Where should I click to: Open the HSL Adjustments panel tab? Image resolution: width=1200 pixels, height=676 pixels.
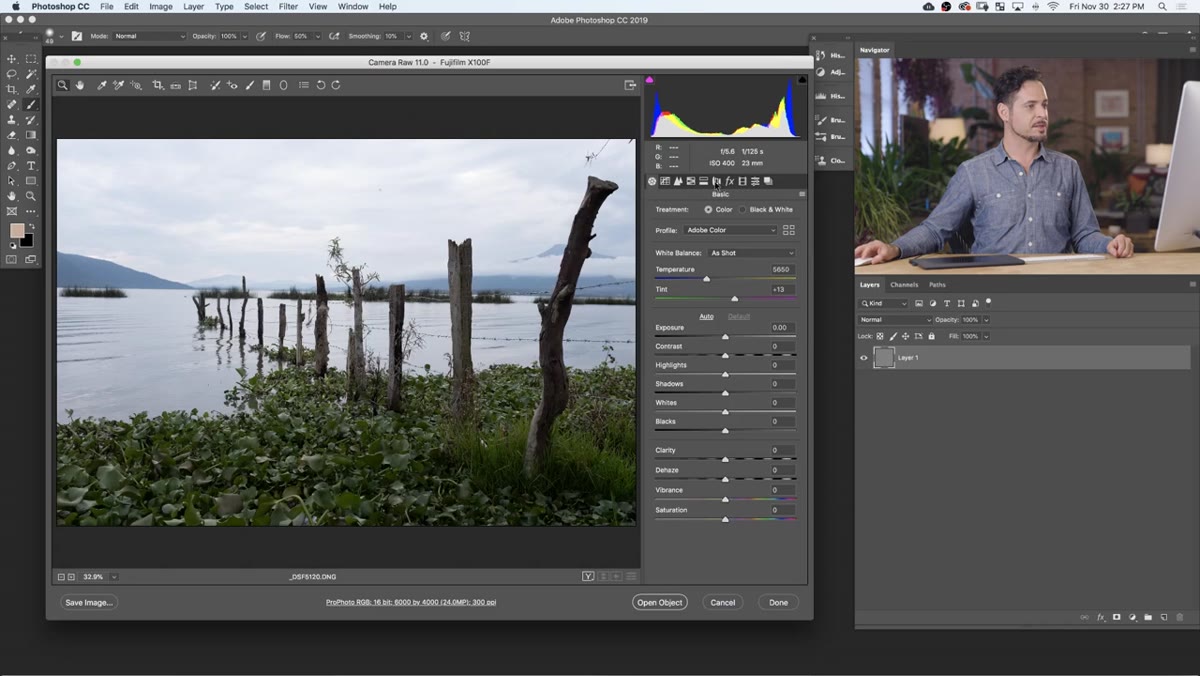691,181
